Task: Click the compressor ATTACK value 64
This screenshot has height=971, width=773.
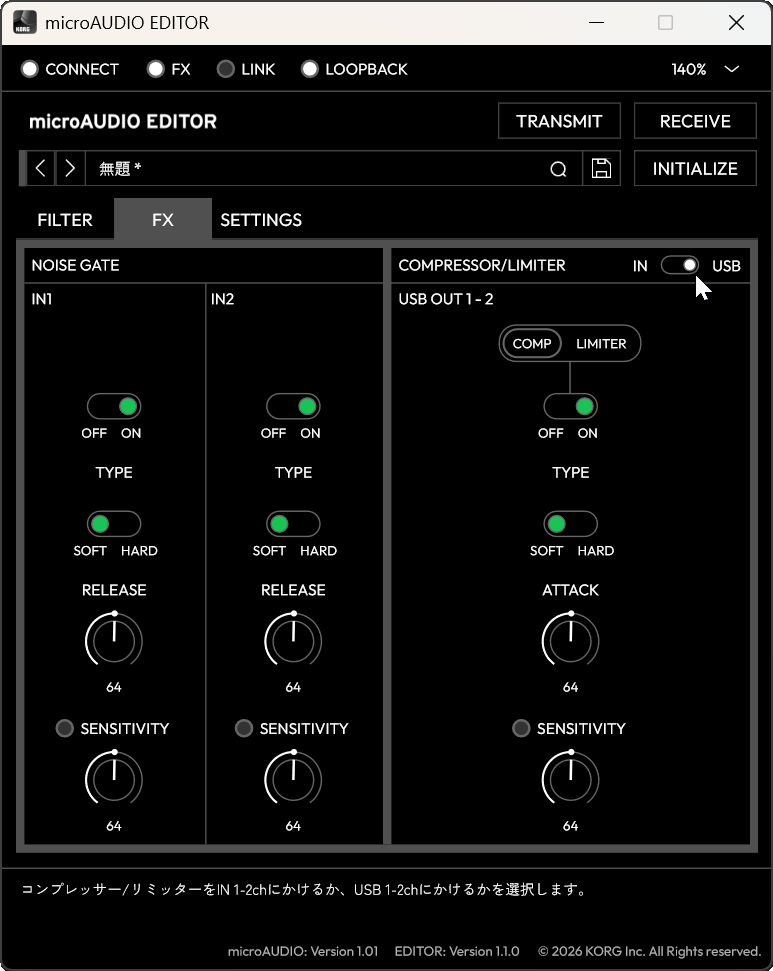Action: pos(570,687)
